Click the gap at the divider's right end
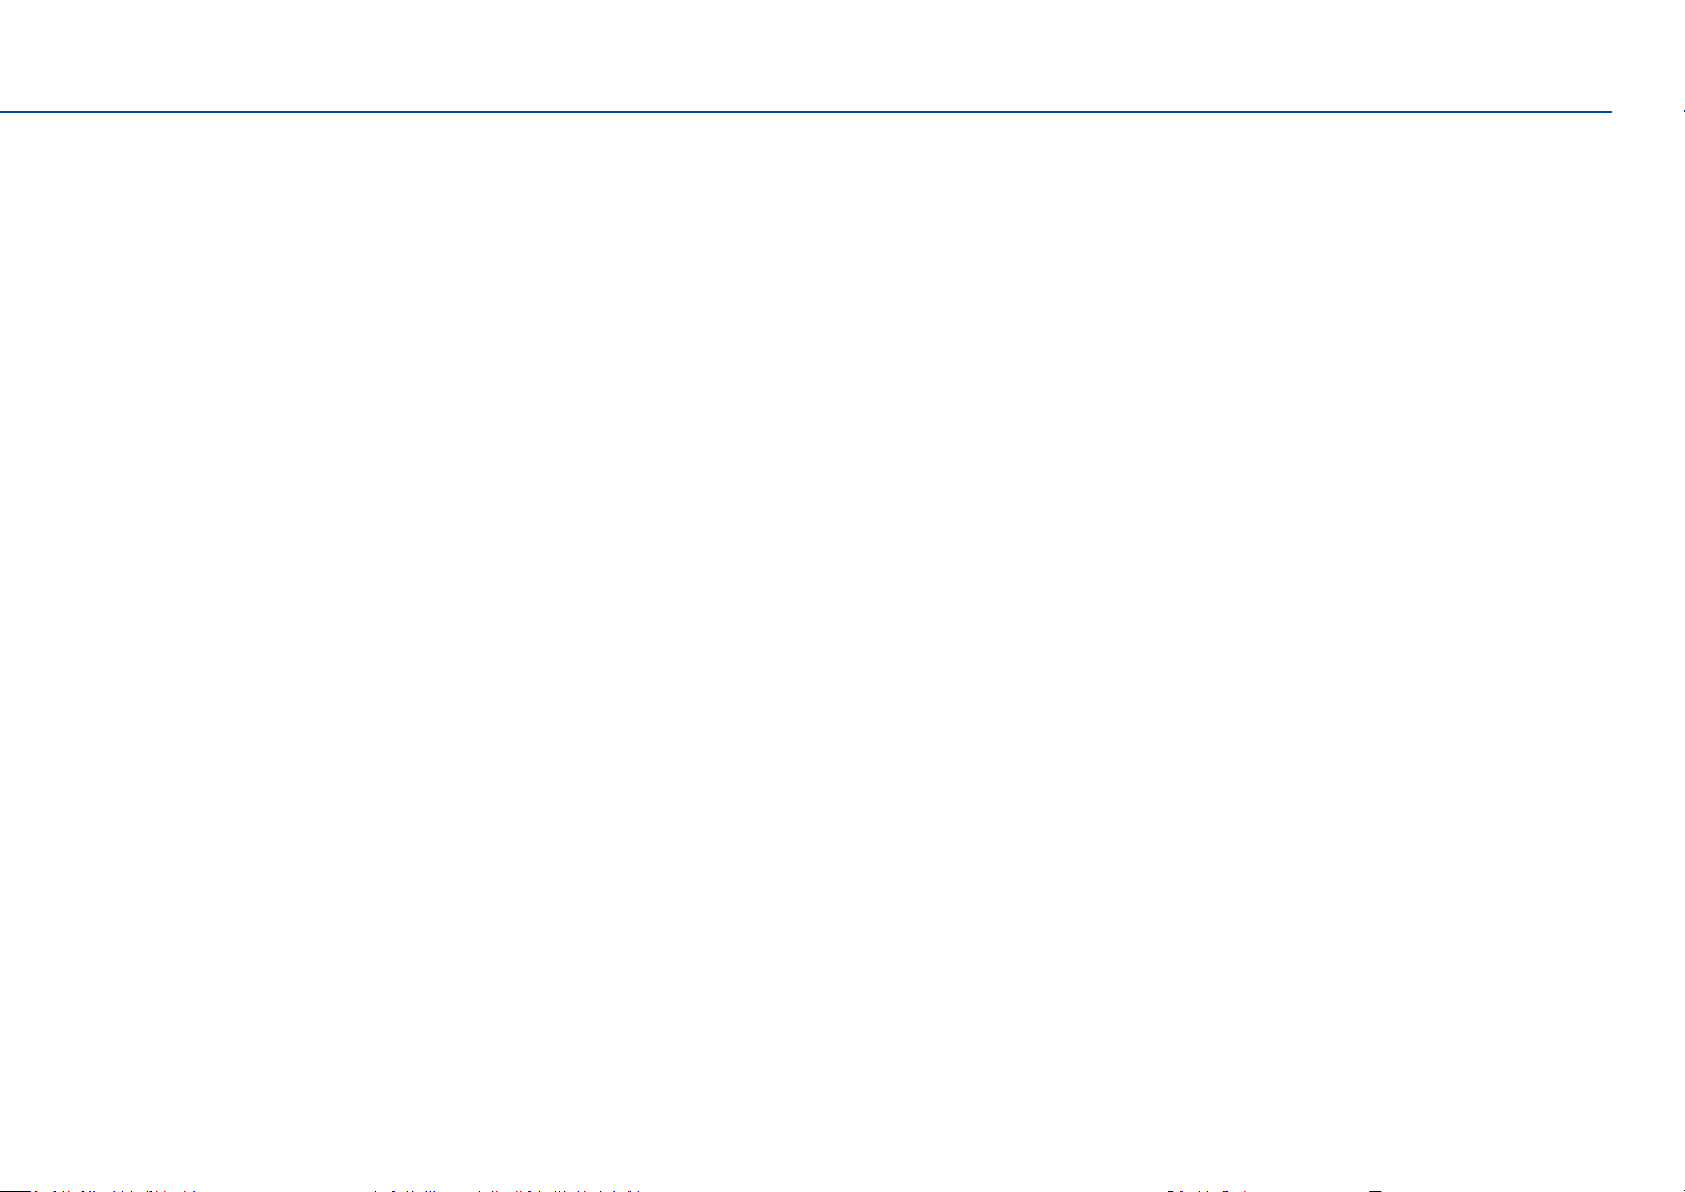 (x=1647, y=111)
